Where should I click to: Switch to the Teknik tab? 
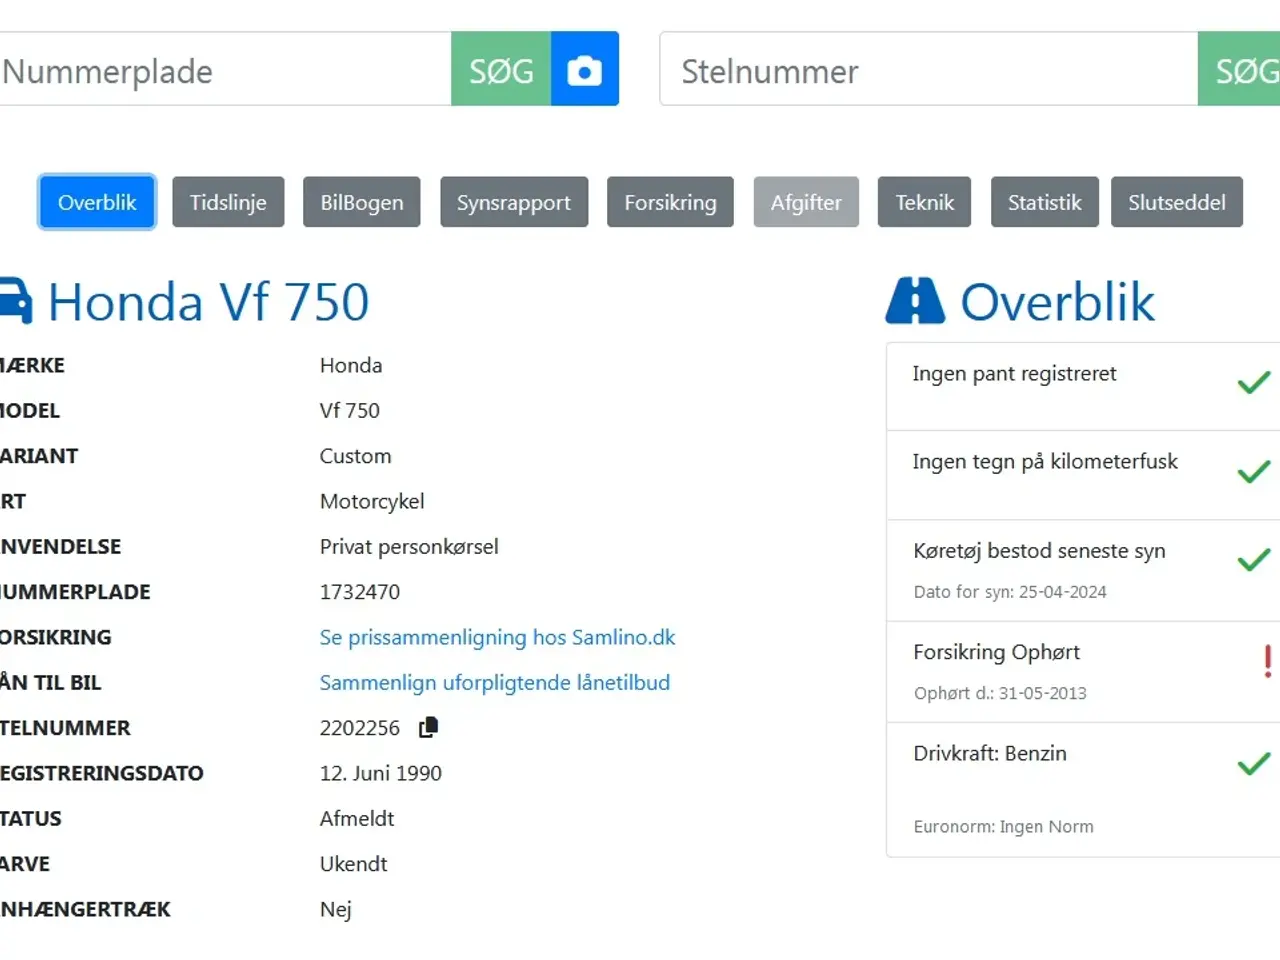pos(924,202)
